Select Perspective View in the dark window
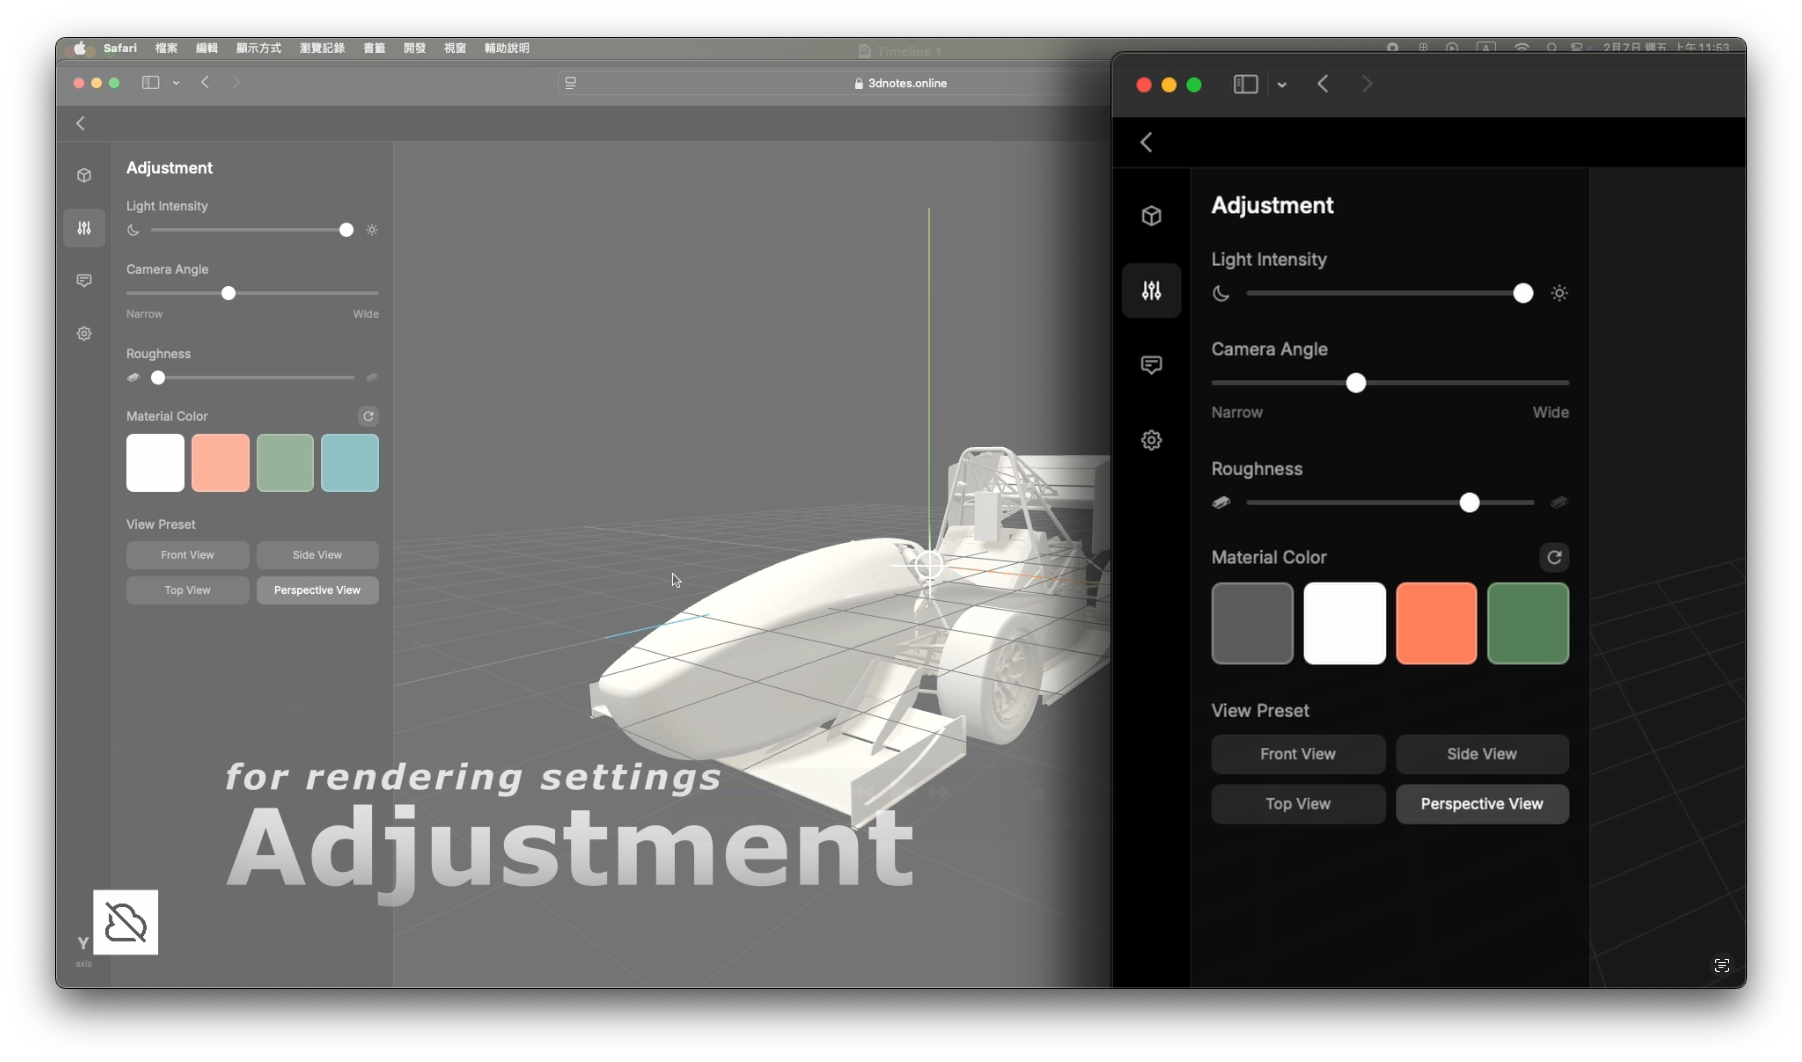This screenshot has width=1802, height=1062. coord(1482,804)
